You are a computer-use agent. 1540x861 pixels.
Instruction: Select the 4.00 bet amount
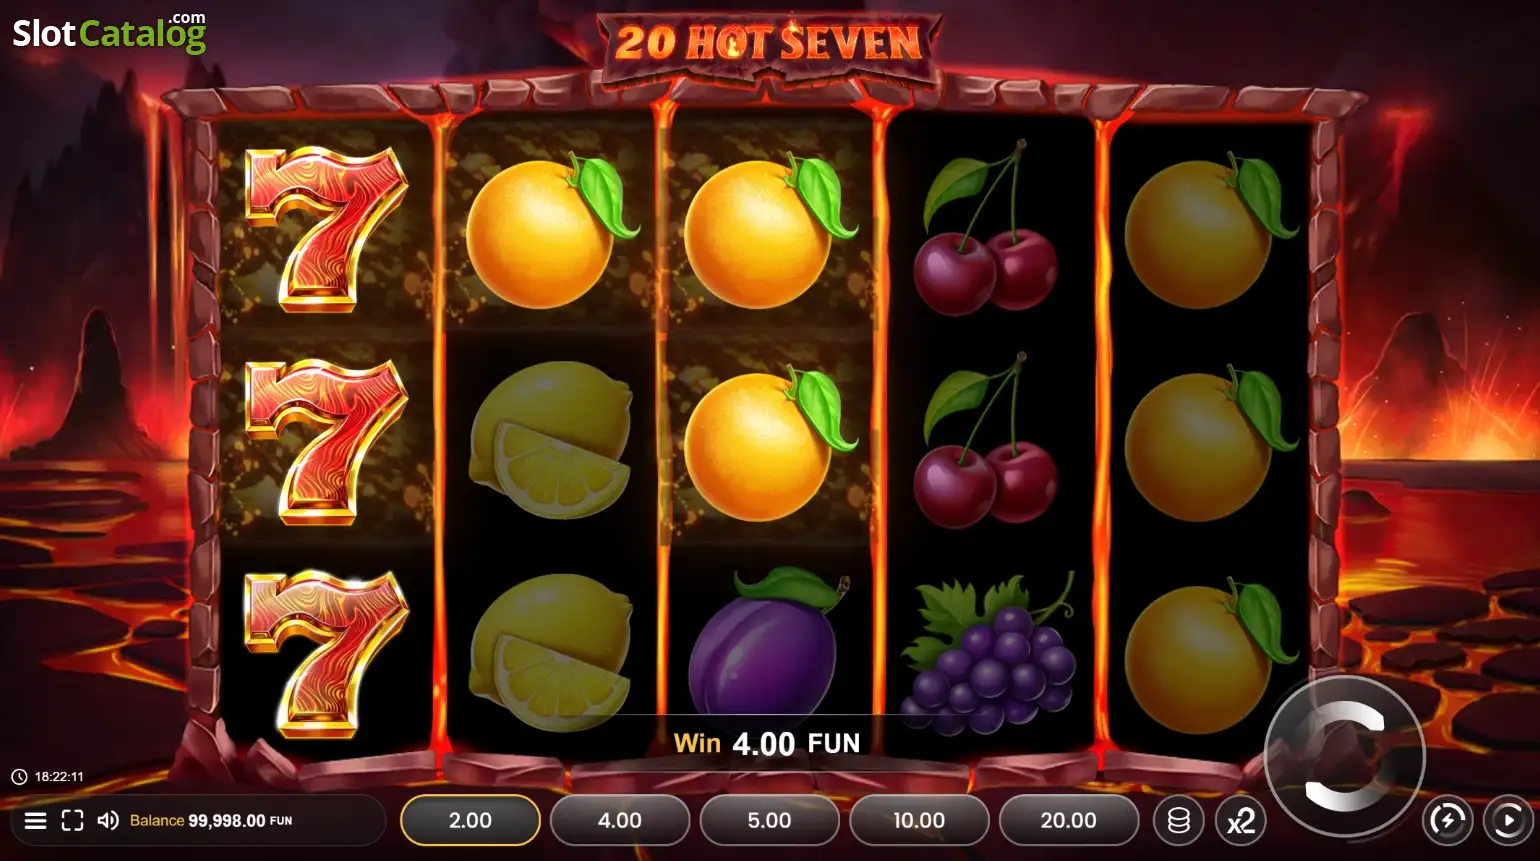(620, 820)
